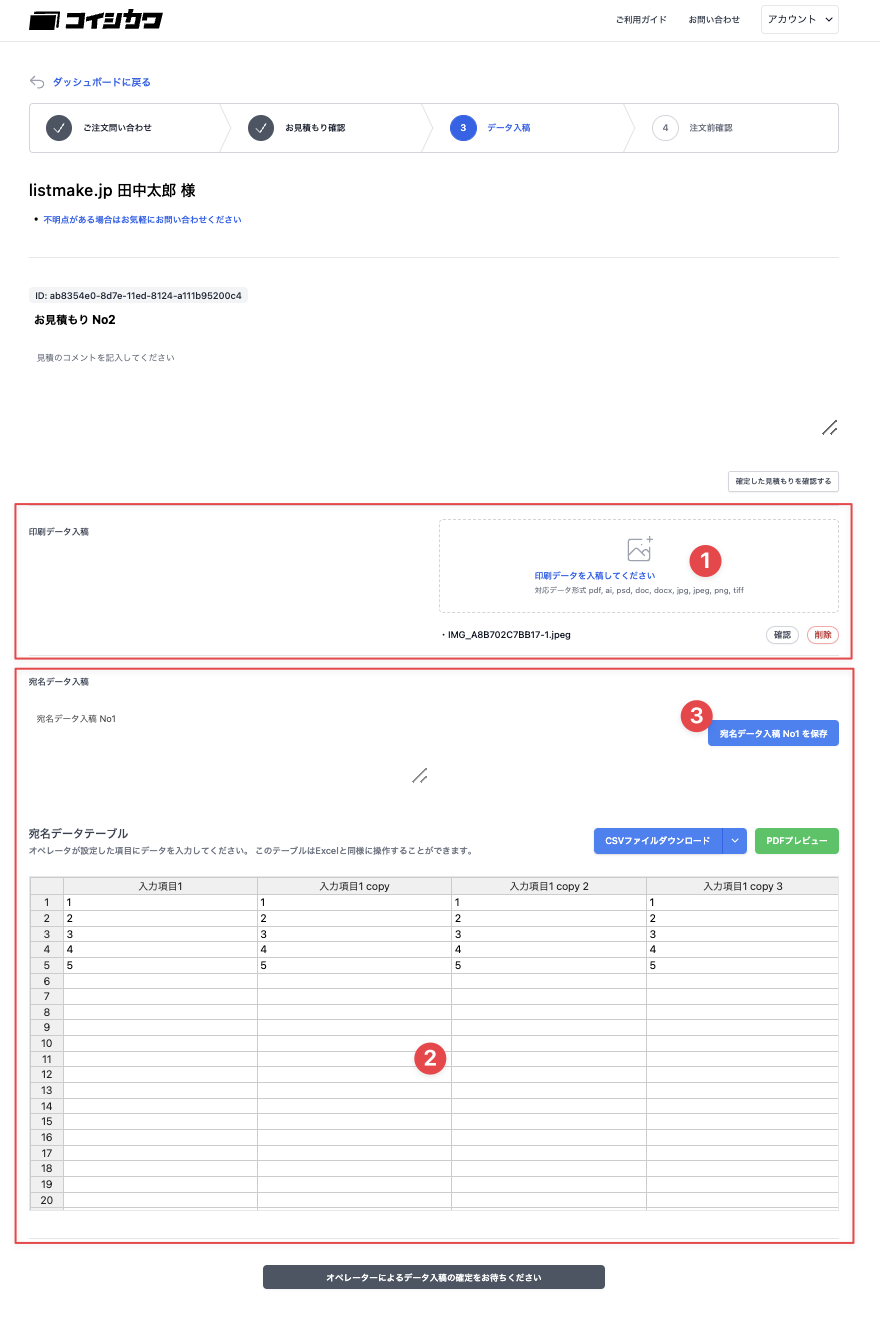The width and height of the screenshot is (880, 1336).
Task: Click the checkmark icon for ご注文問い合わせ step
Action: tap(59, 128)
